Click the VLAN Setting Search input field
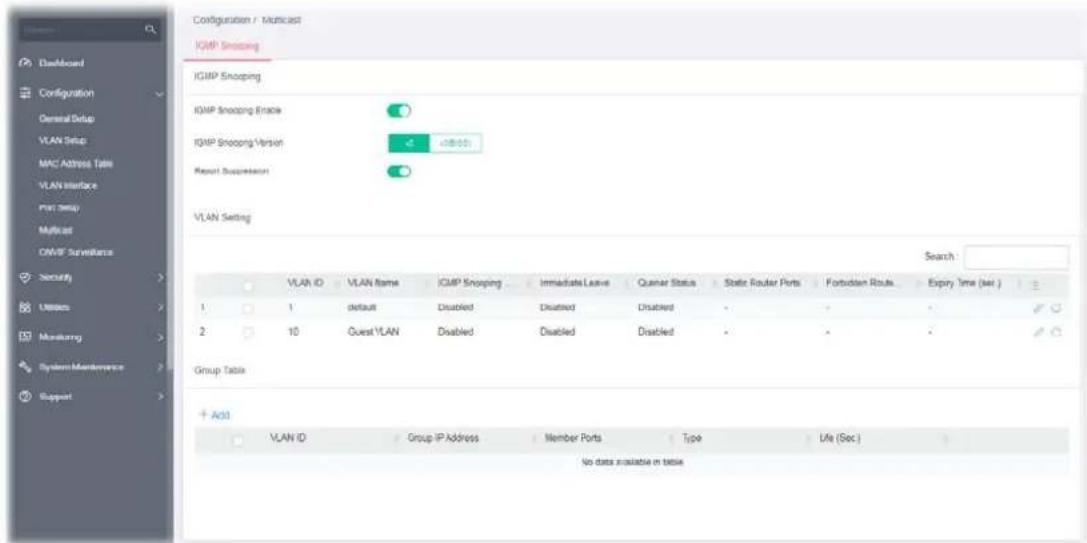1087x543 pixels. click(x=1016, y=257)
